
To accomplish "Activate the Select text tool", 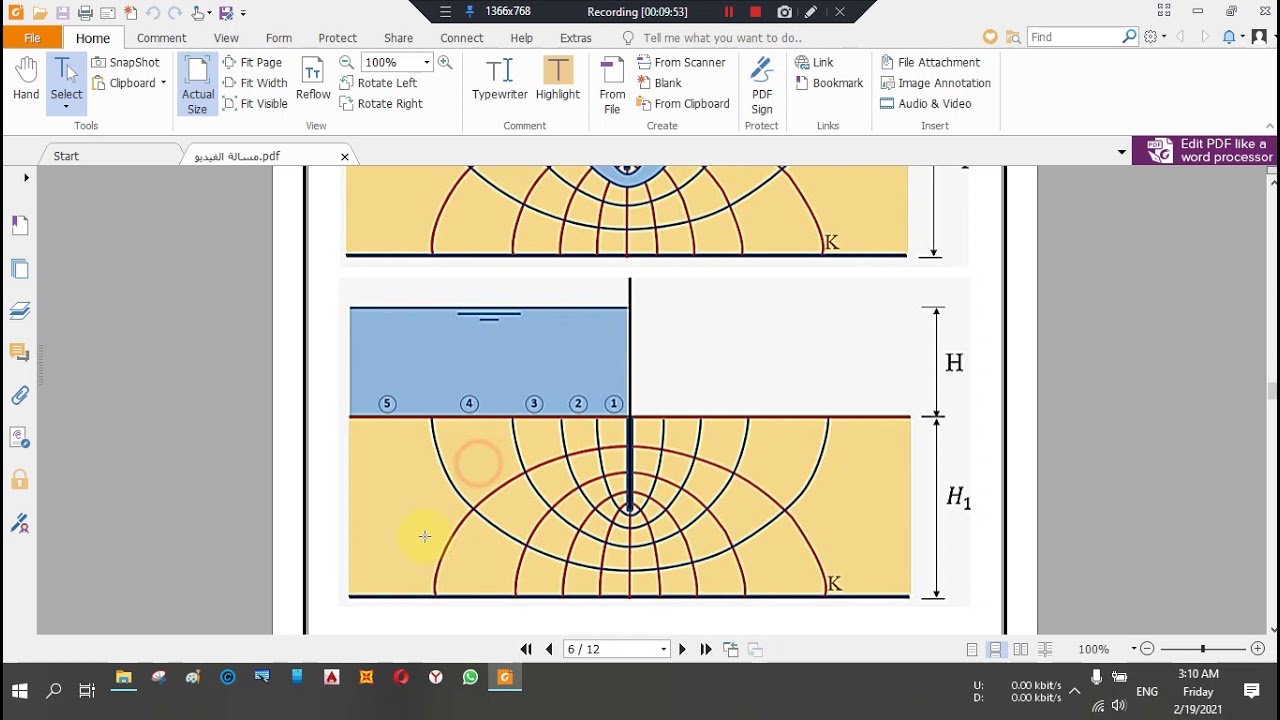I will 66,83.
